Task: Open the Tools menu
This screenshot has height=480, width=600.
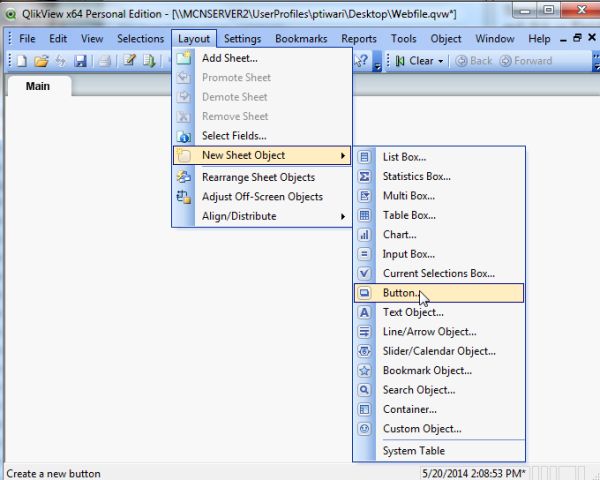Action: 403,39
